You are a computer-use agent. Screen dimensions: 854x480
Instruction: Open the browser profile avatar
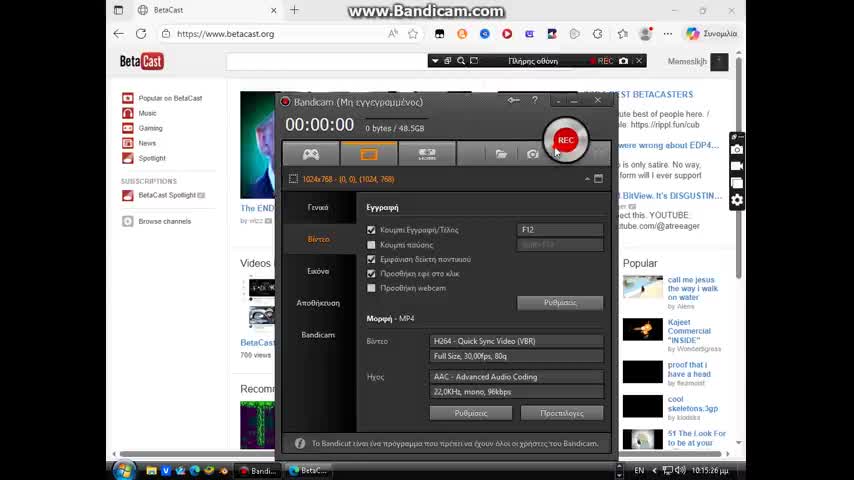coord(645,34)
